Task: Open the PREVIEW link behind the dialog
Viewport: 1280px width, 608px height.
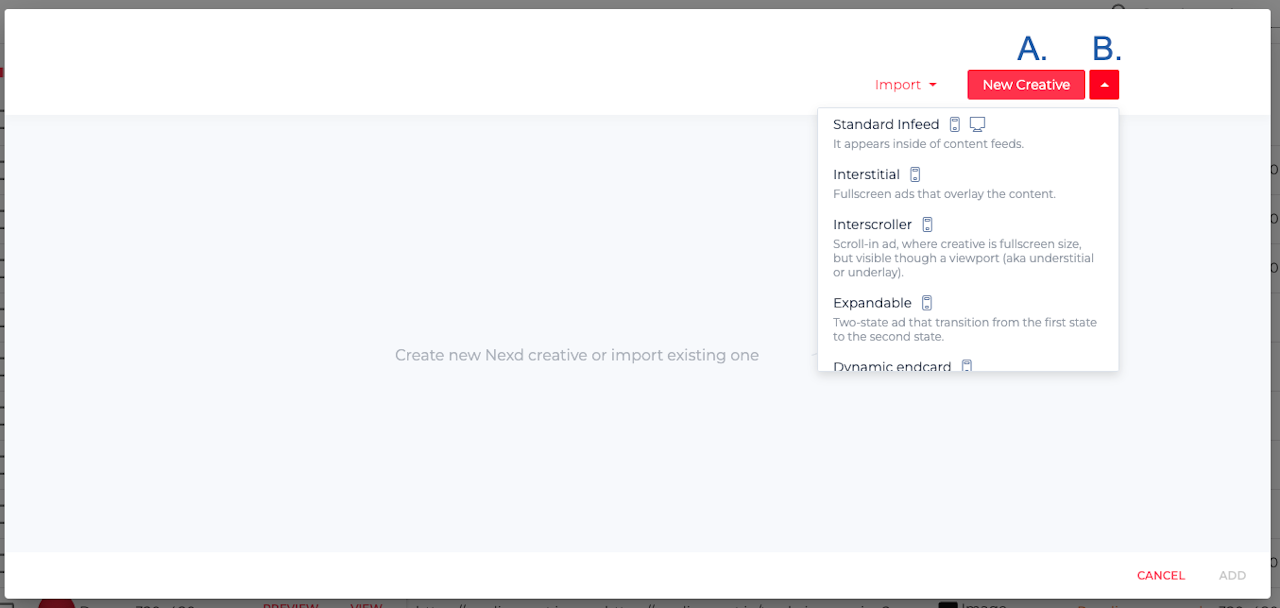Action: (x=290, y=604)
